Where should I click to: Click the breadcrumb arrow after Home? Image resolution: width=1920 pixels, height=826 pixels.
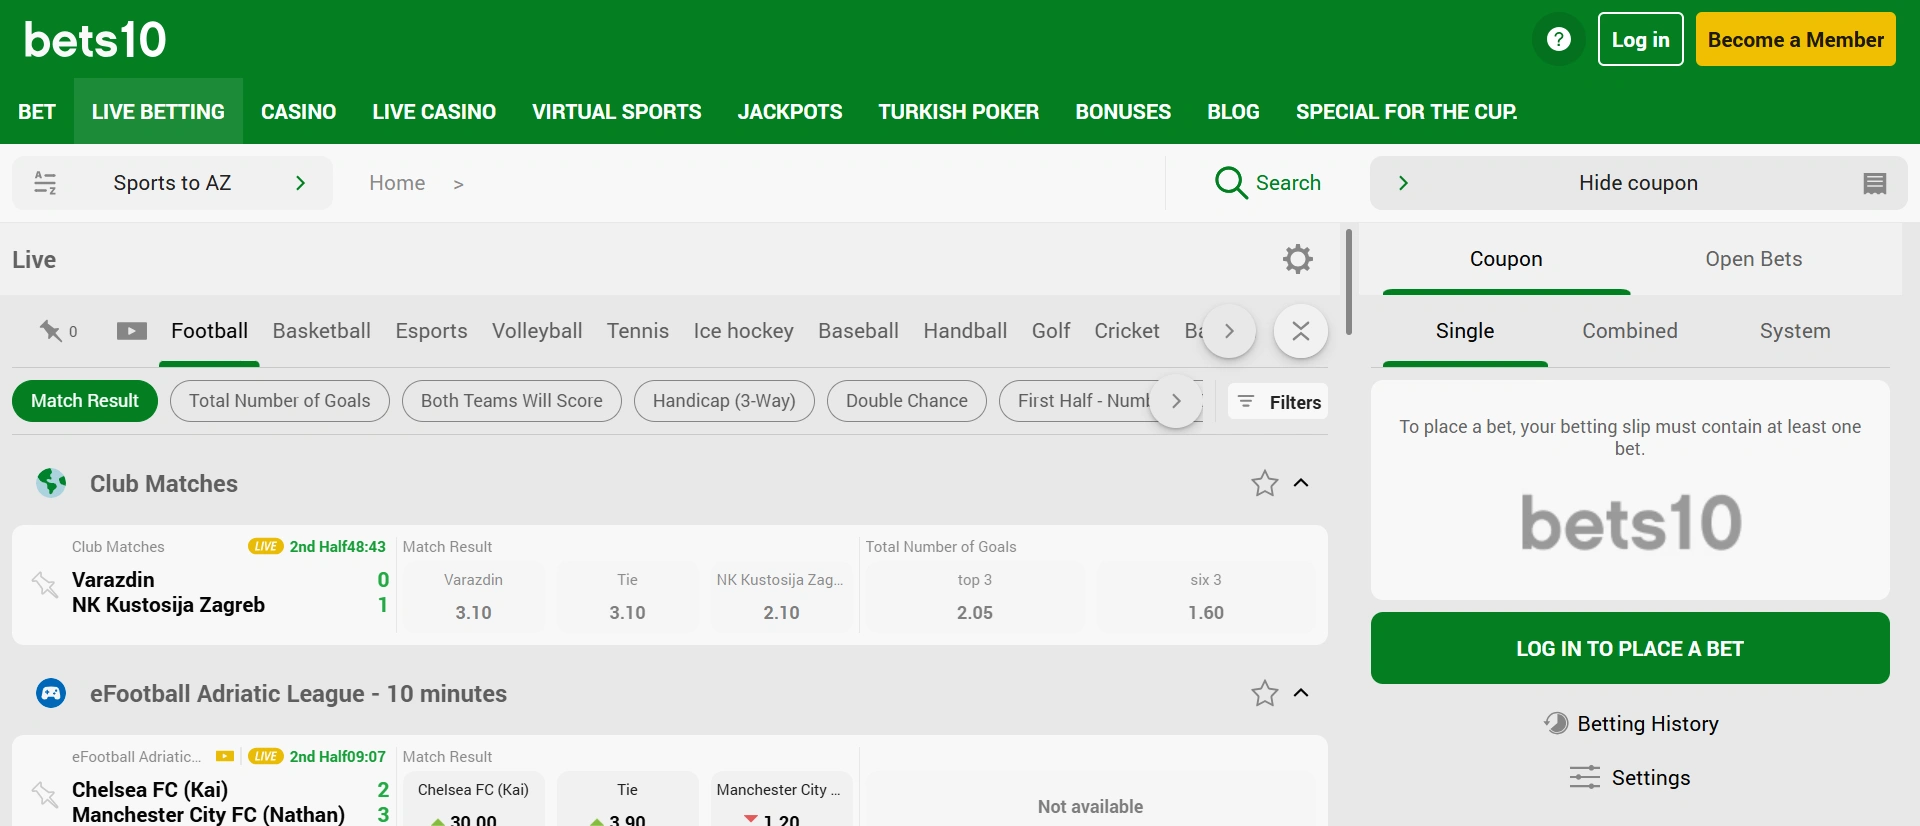click(x=458, y=184)
